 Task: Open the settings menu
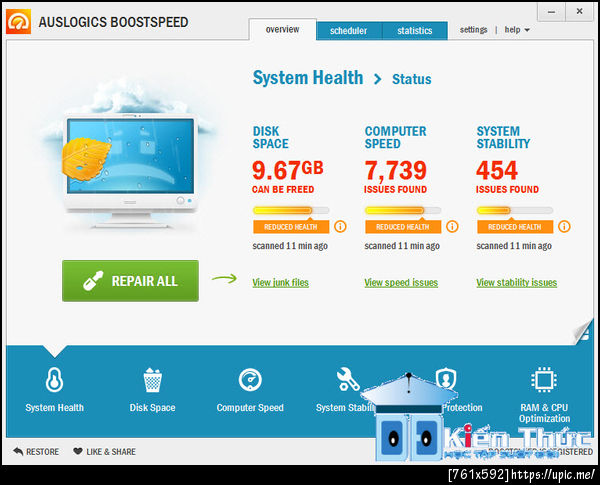click(x=473, y=30)
